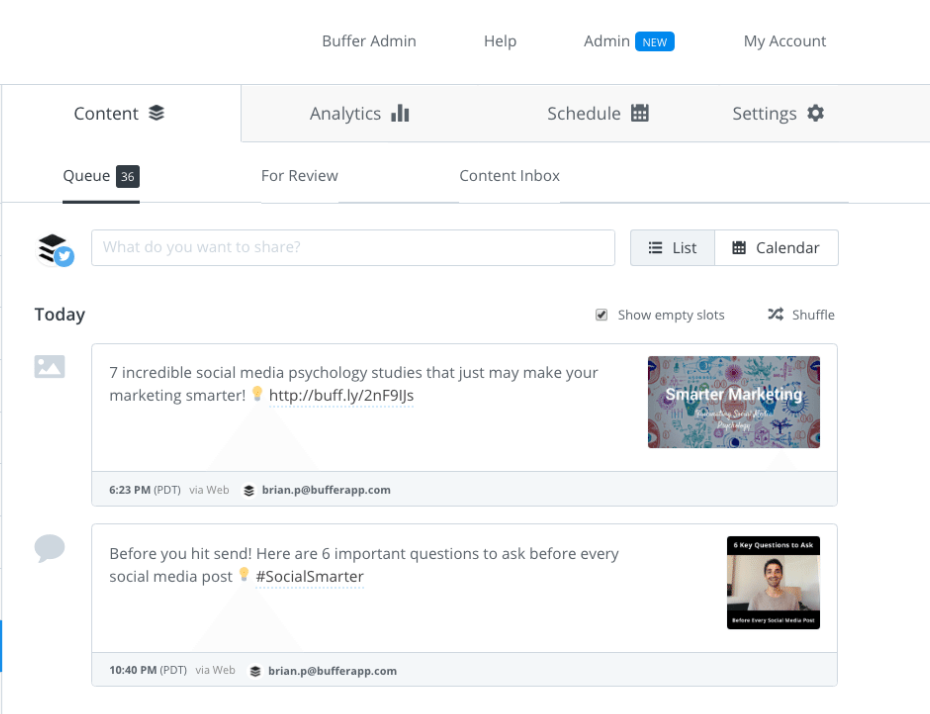This screenshot has height=714, width=930.
Task: Click the 'Before you hit send!' post text
Action: (x=364, y=565)
